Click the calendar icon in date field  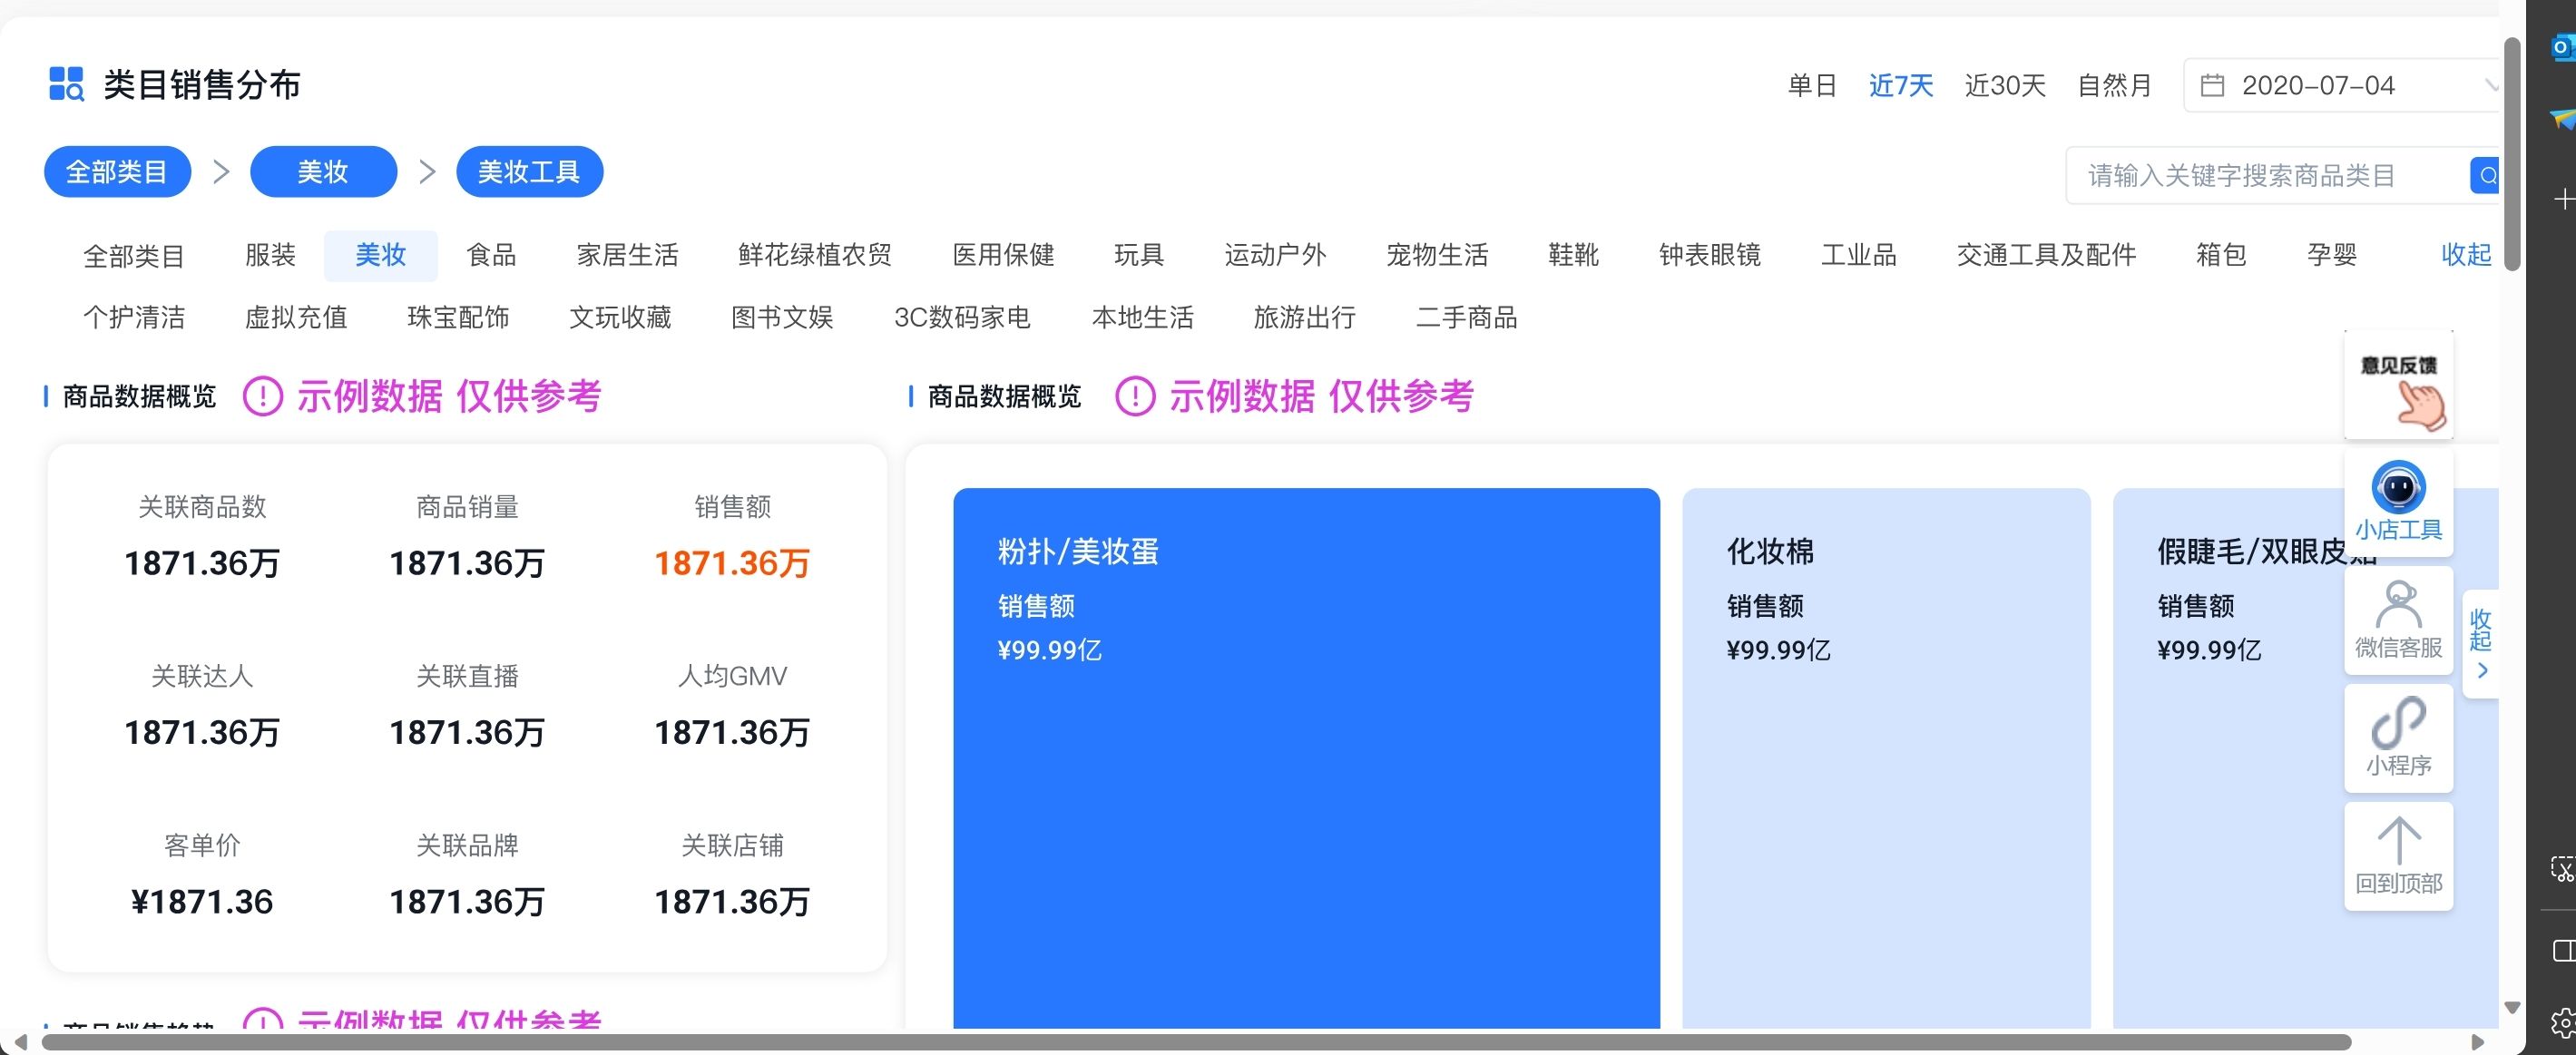click(x=2213, y=86)
